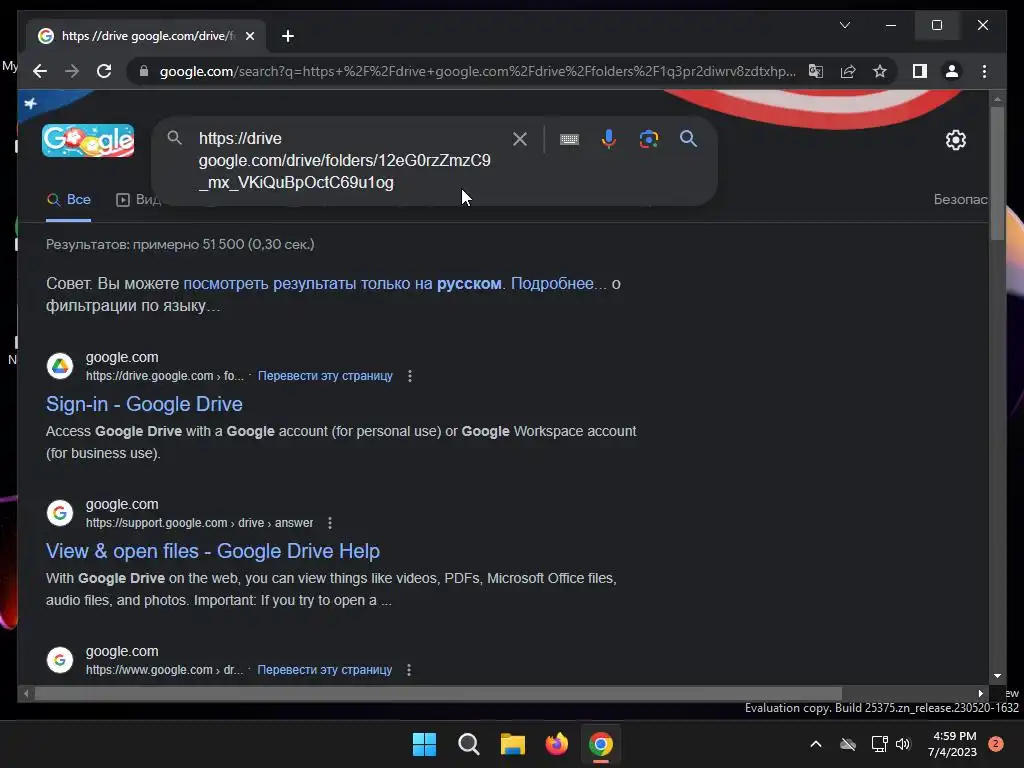The width and height of the screenshot is (1024, 768).
Task: Translate the Sign-in Google Drive result page
Action: click(x=325, y=376)
